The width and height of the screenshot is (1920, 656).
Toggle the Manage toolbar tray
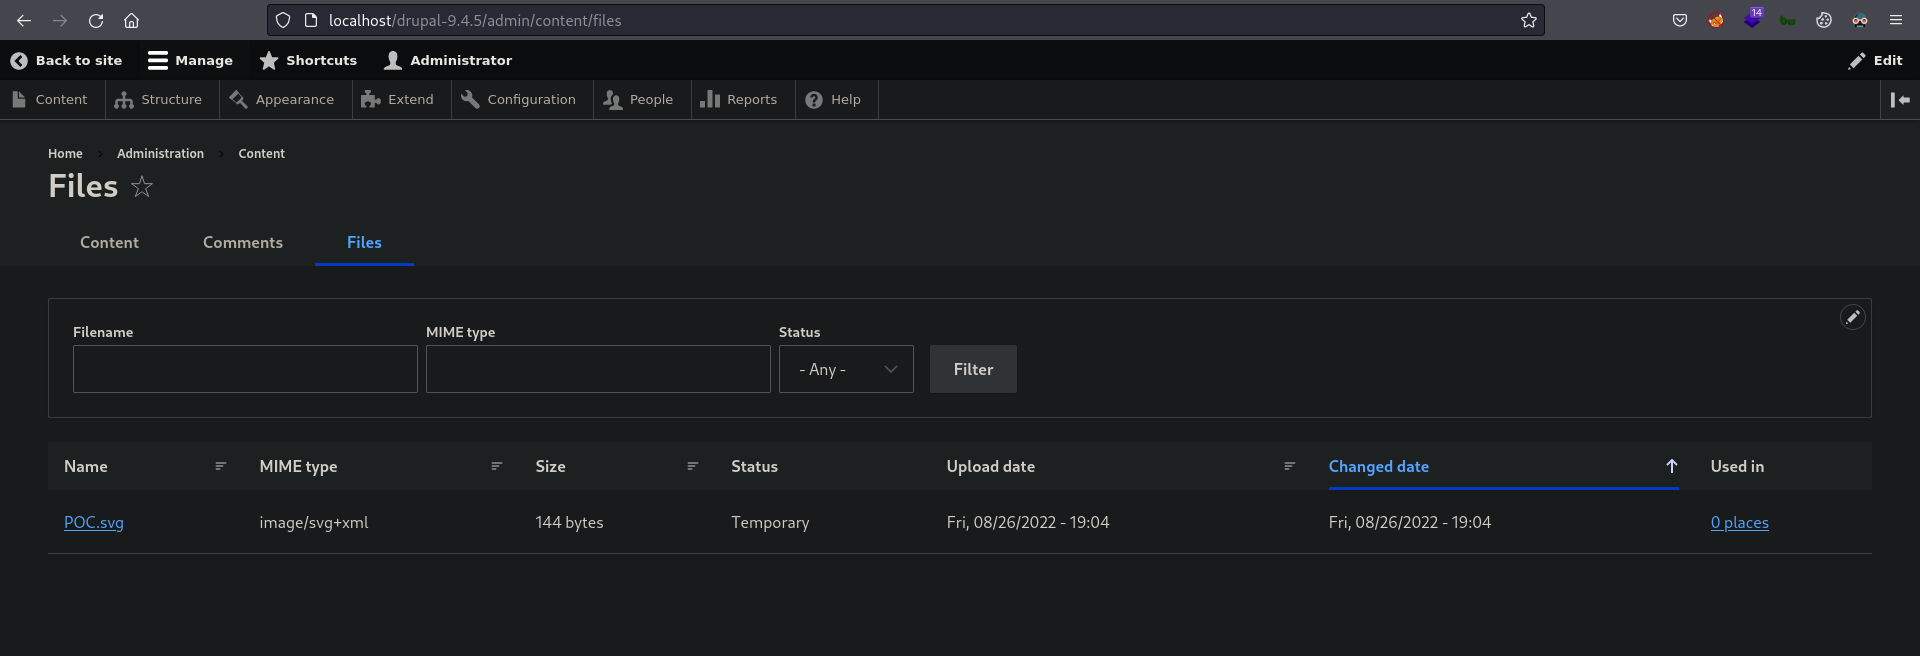[x=190, y=60]
